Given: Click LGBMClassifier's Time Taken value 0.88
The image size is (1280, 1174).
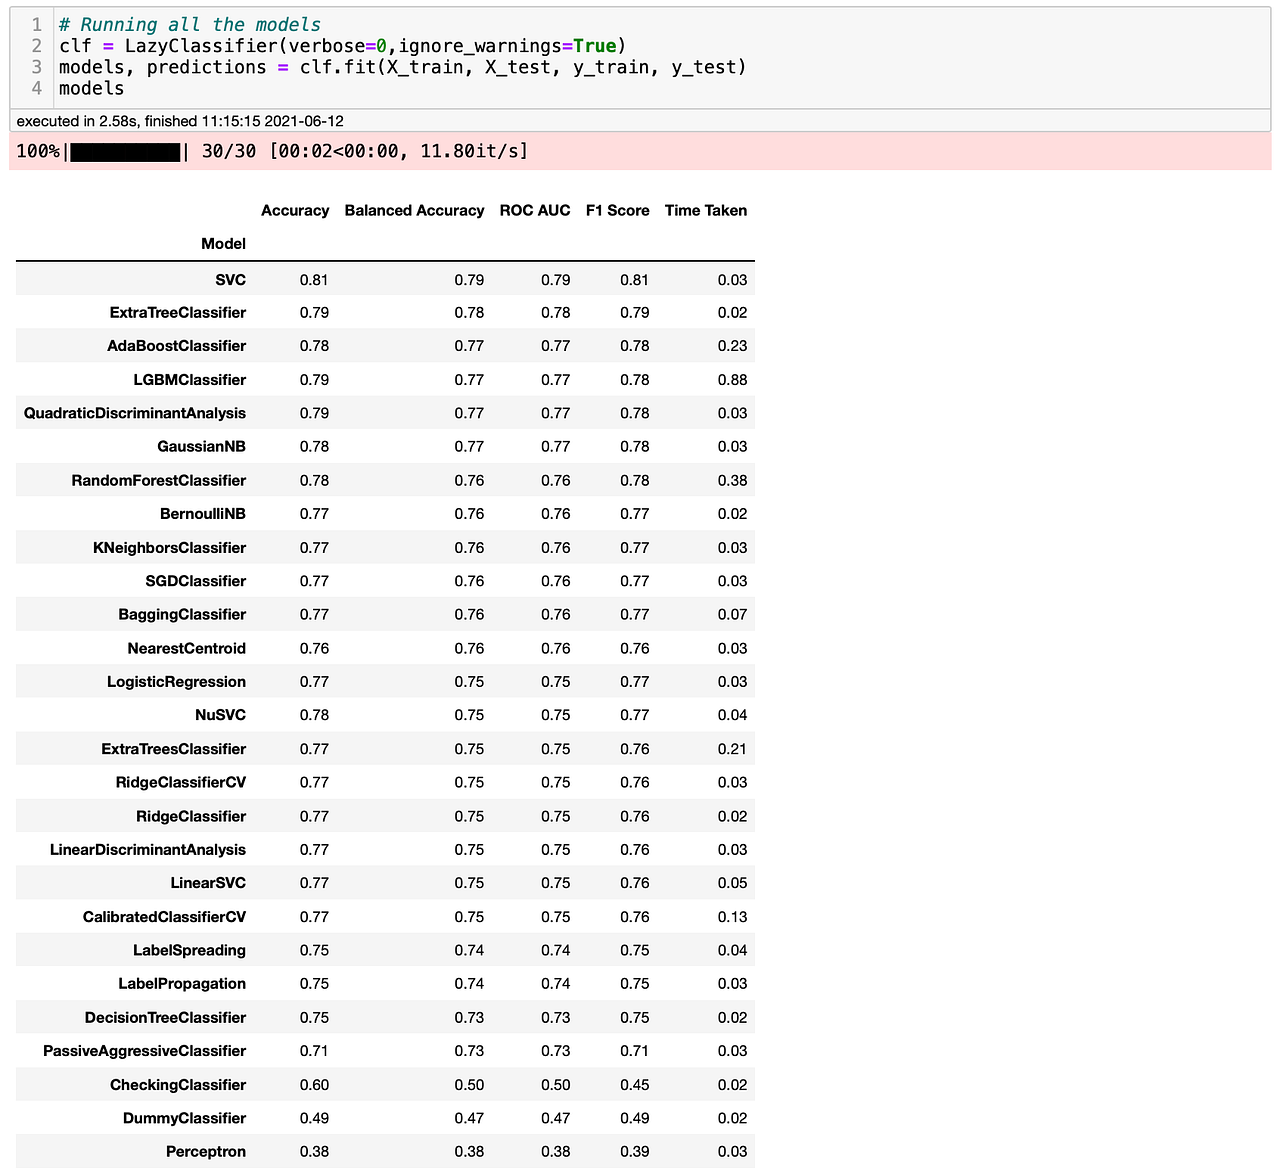Looking at the screenshot, I should (x=733, y=379).
